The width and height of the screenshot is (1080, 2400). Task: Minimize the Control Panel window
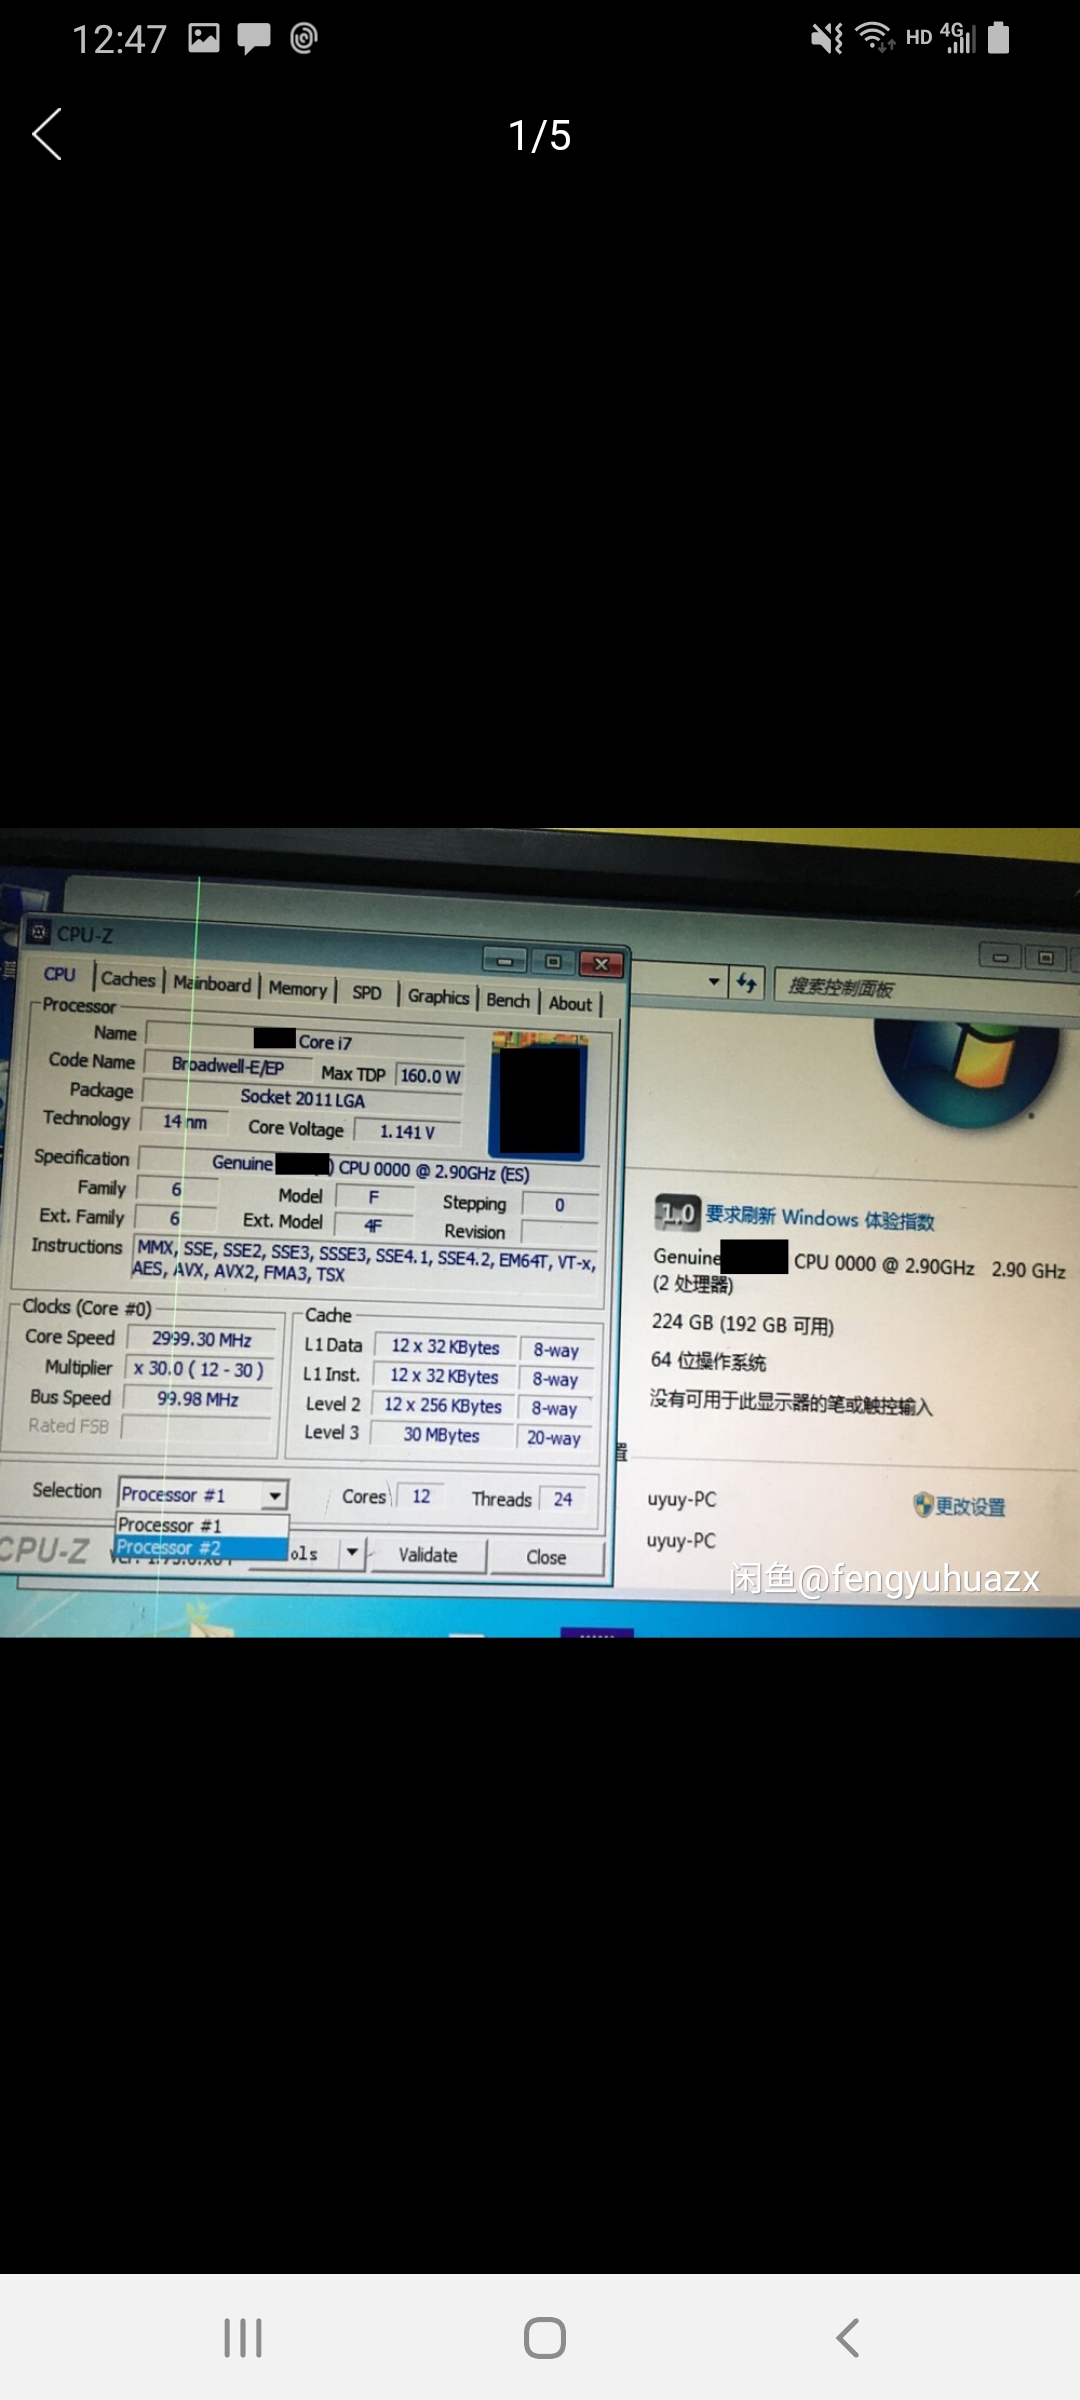1000,957
